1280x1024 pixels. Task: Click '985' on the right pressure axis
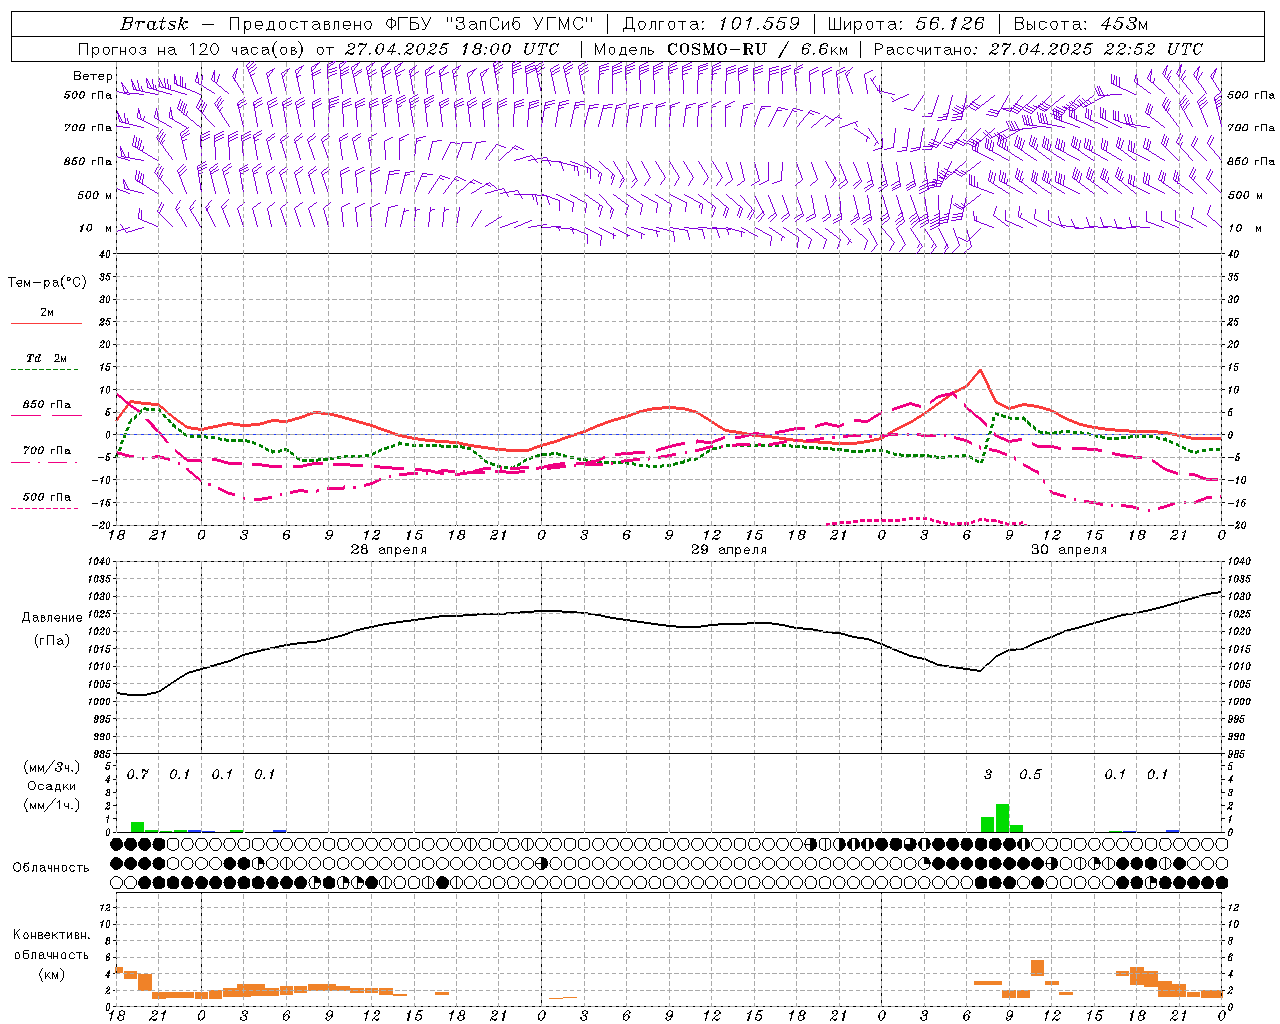(1238, 754)
